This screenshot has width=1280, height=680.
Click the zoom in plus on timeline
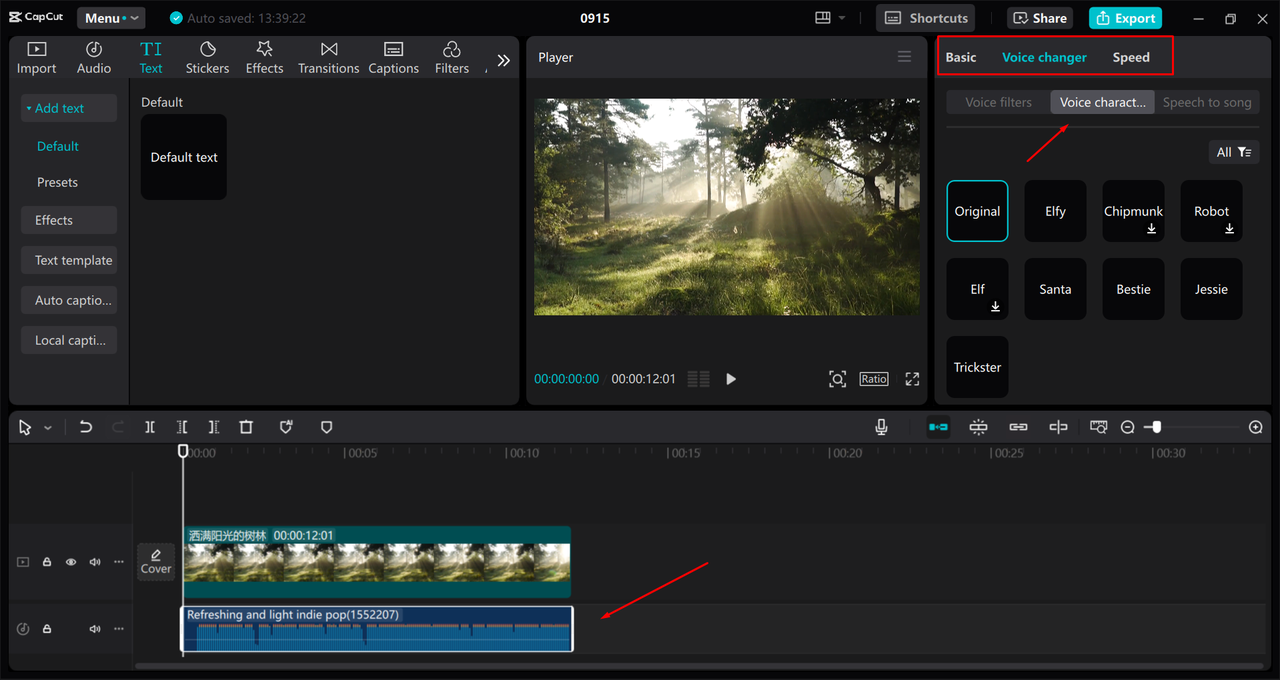point(1256,427)
